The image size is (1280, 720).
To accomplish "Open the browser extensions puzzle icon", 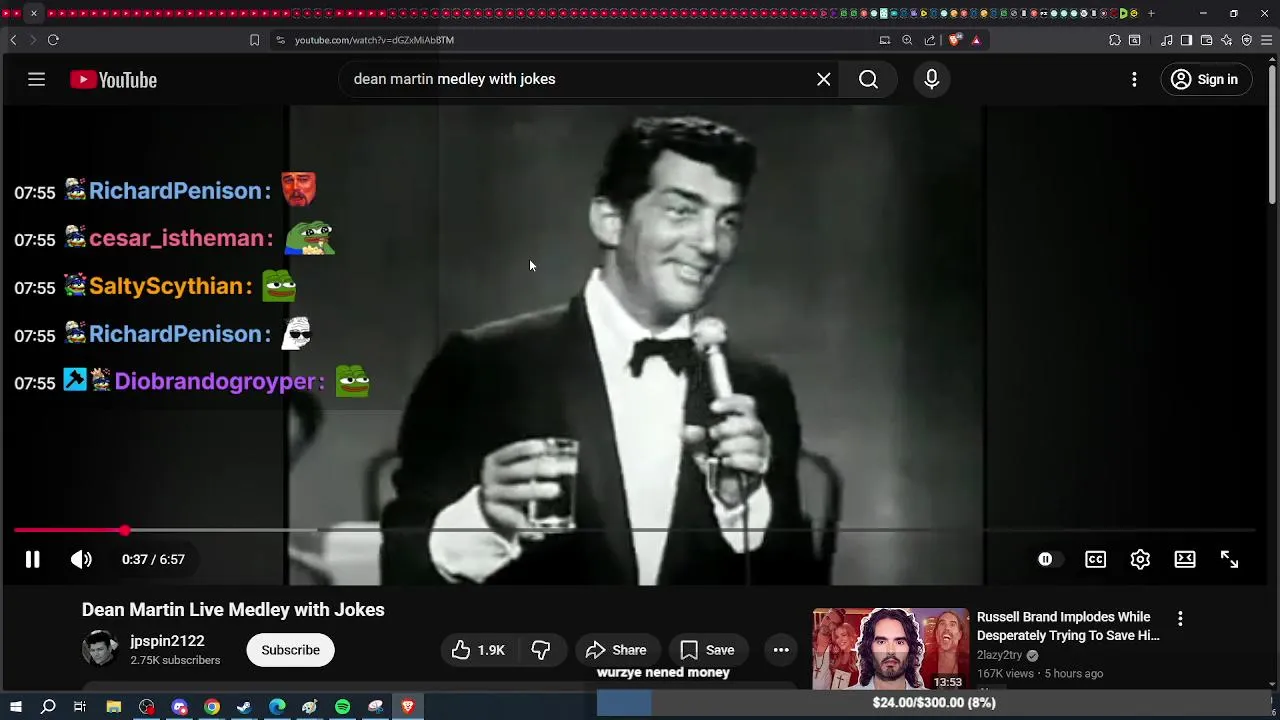I will point(1115,40).
